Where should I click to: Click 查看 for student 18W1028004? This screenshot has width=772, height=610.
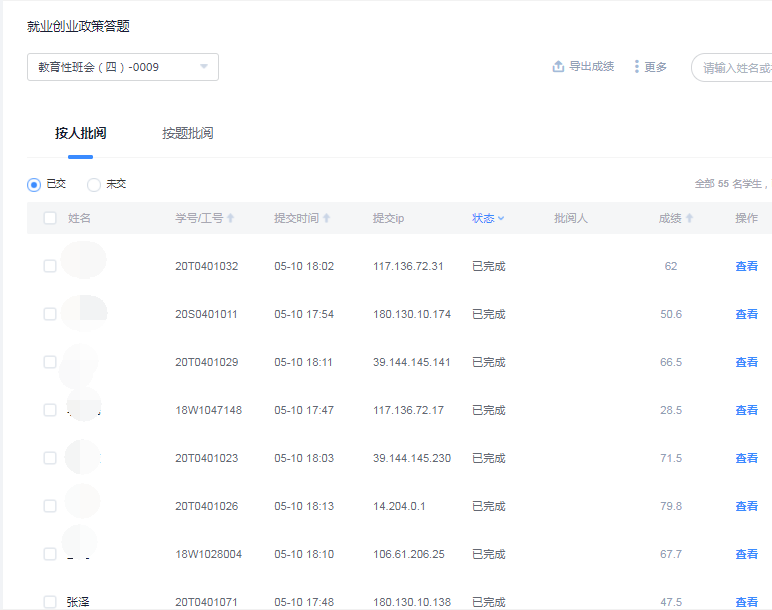[x=746, y=554]
